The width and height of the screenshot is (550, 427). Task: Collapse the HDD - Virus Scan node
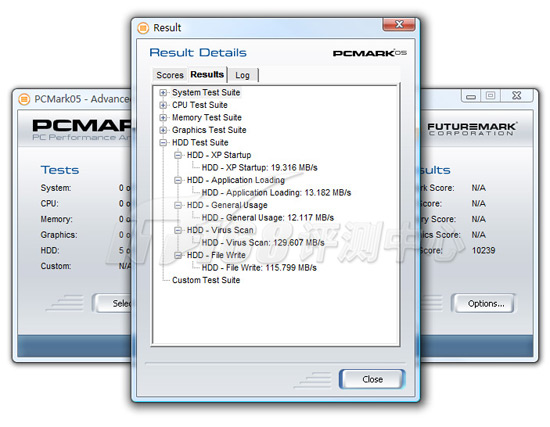pyautogui.click(x=178, y=230)
